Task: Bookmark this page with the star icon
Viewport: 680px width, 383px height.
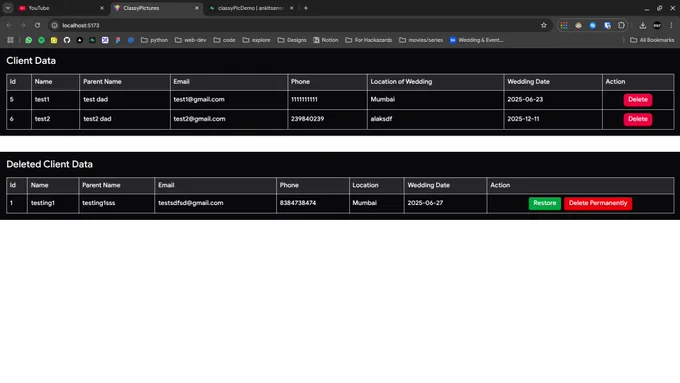Action: pyautogui.click(x=544, y=26)
